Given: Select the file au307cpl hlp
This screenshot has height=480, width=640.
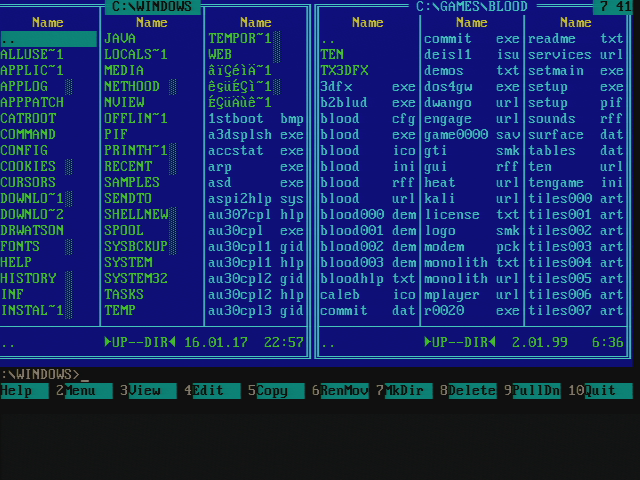Looking at the screenshot, I should click(x=256, y=215).
